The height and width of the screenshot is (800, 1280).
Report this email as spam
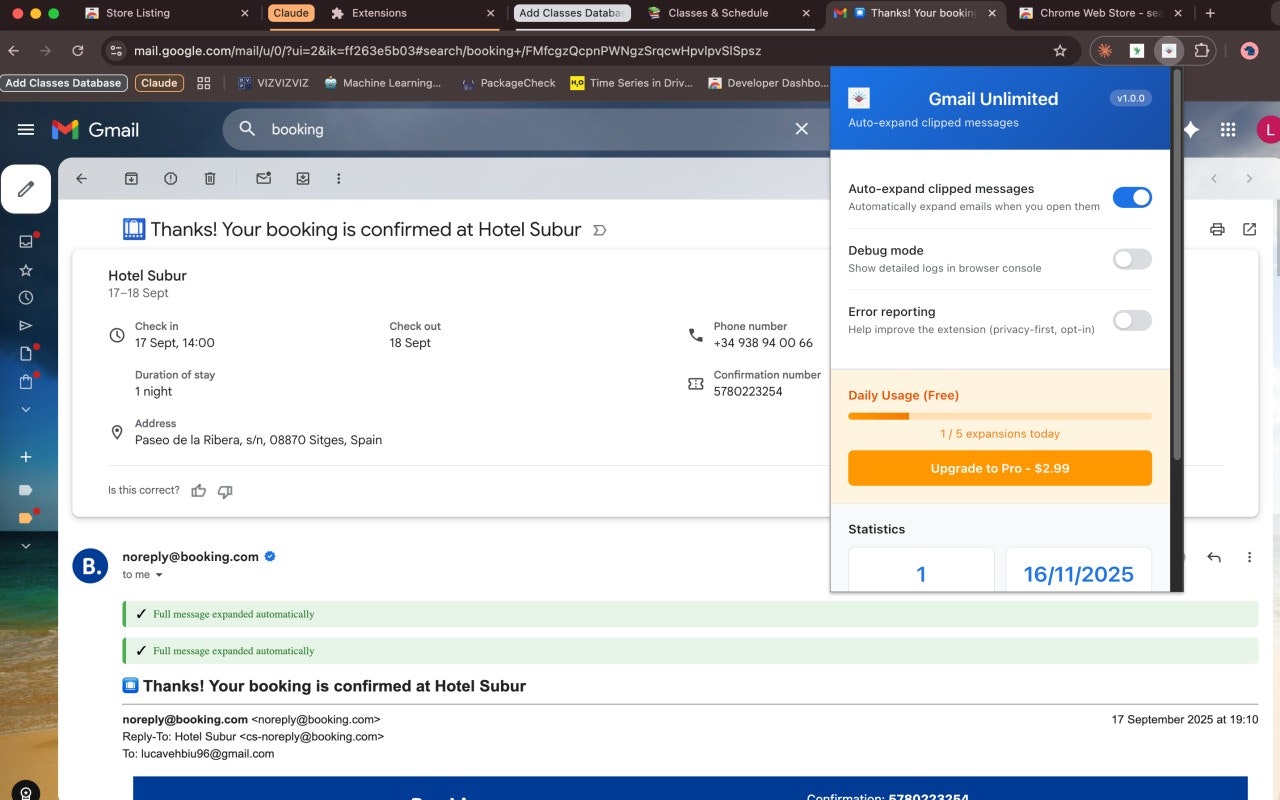coord(170,178)
